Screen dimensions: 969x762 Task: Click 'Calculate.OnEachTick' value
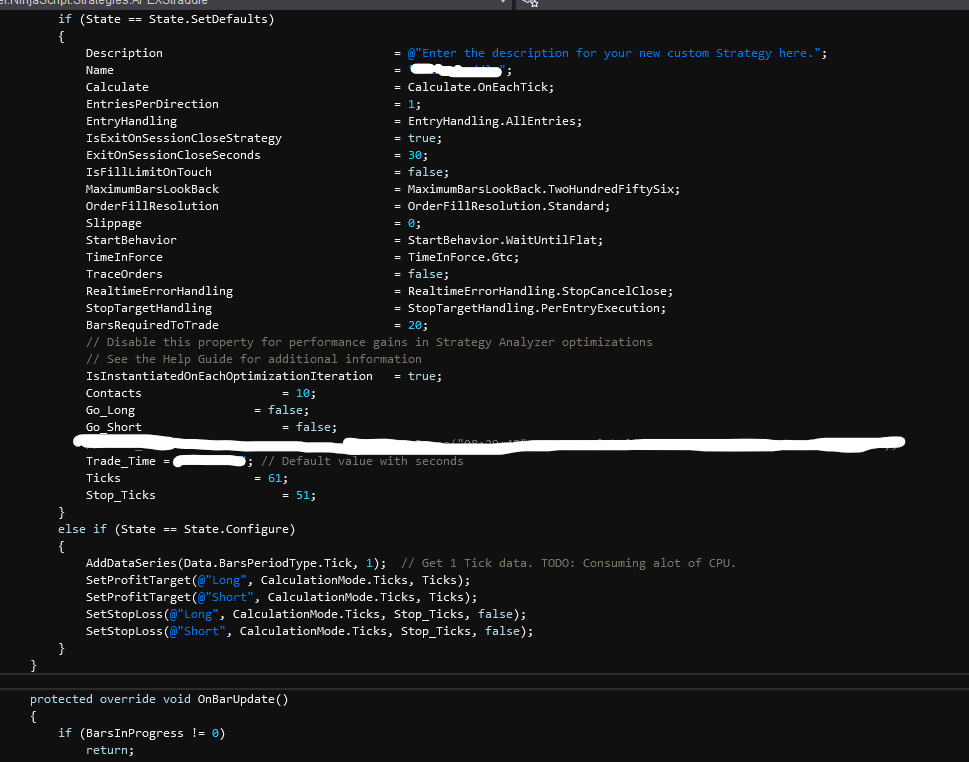[477, 87]
